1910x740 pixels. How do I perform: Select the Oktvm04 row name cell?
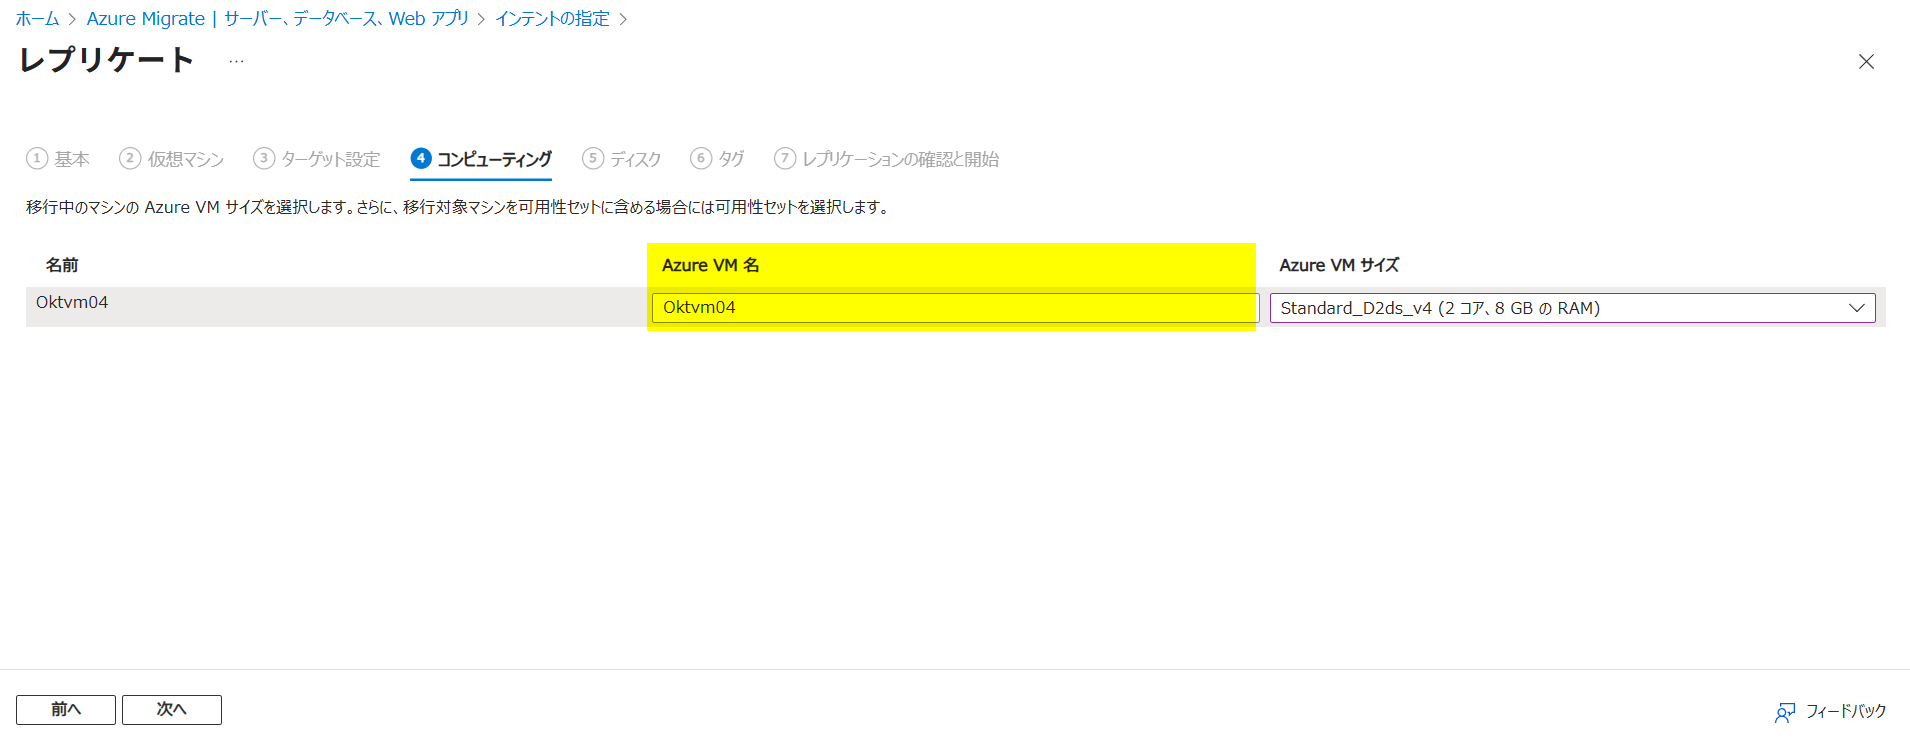[x=72, y=302]
